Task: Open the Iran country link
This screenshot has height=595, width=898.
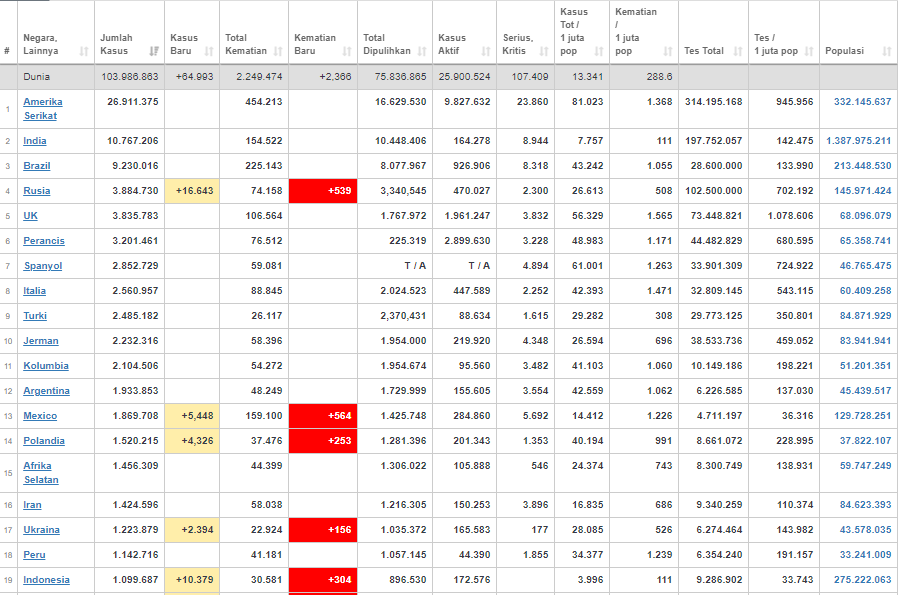Action: 32,505
